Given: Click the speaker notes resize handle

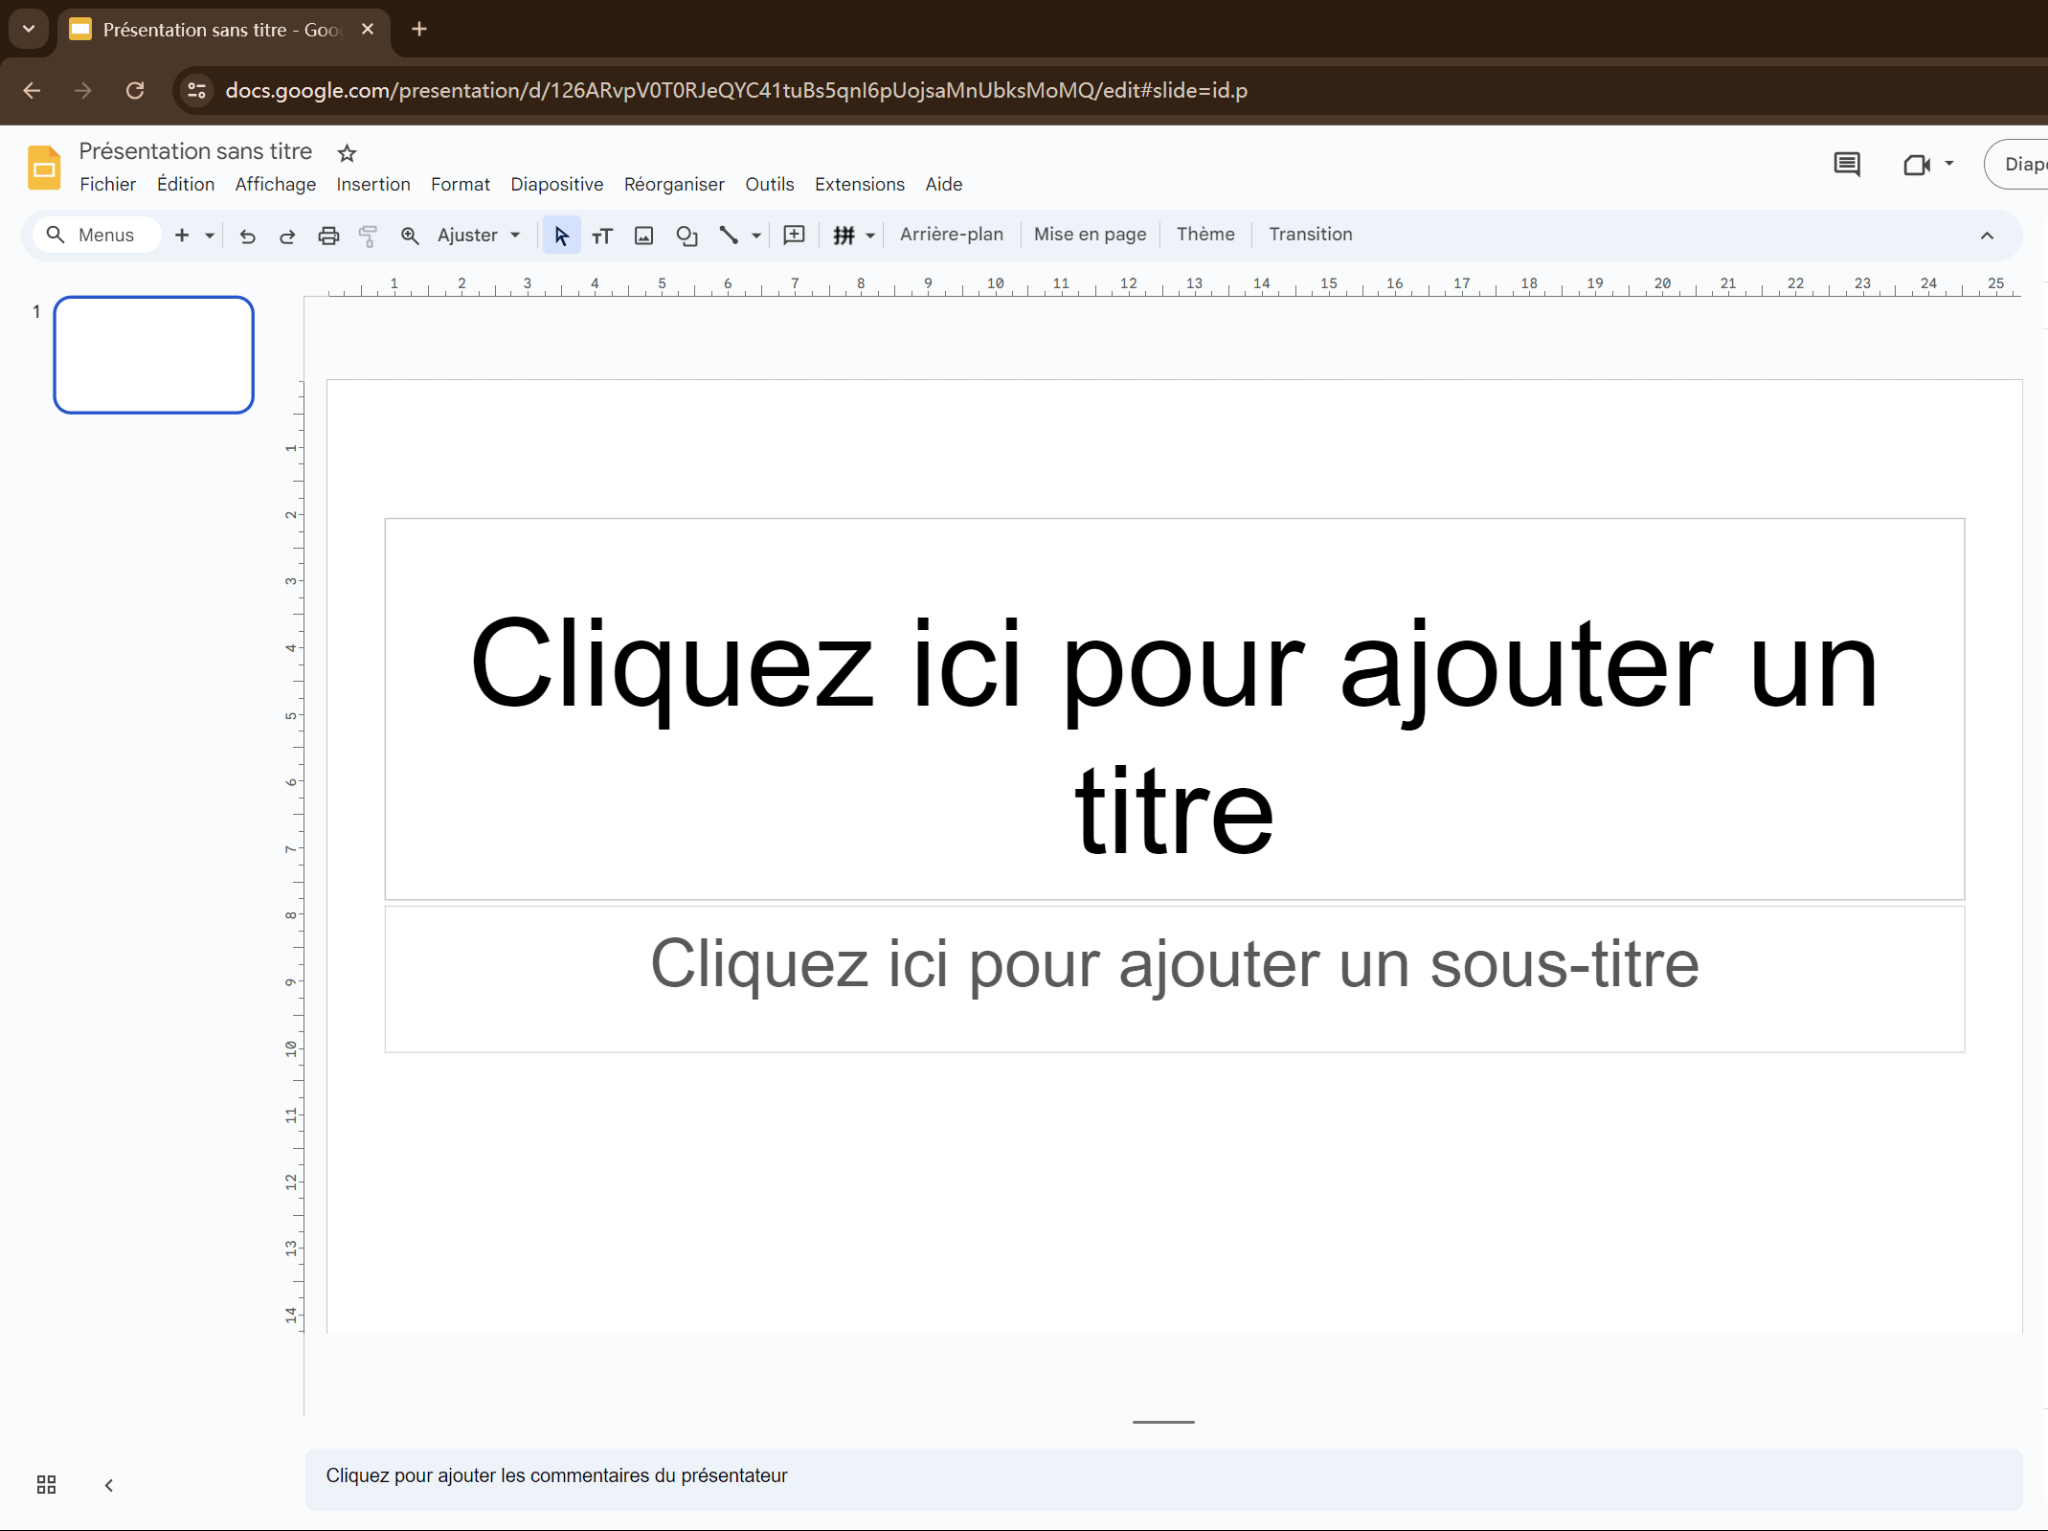Looking at the screenshot, I should pyautogui.click(x=1163, y=1421).
